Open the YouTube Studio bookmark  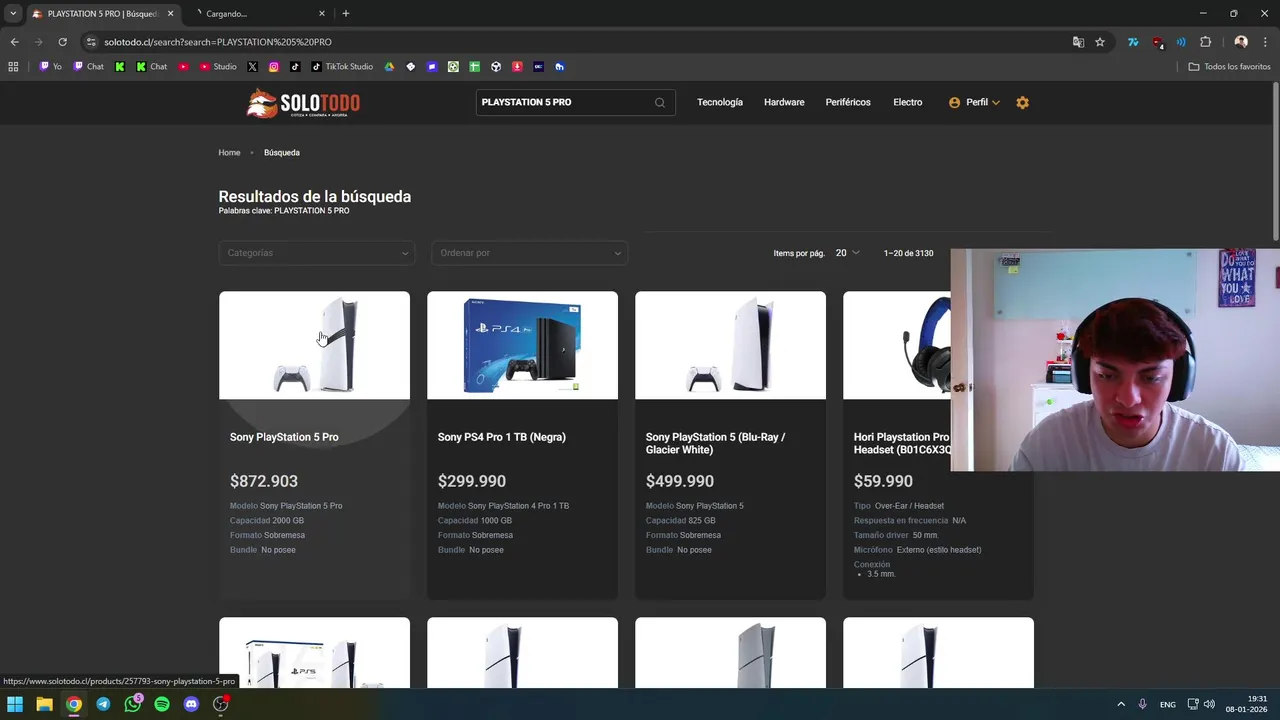pyautogui.click(x=218, y=67)
